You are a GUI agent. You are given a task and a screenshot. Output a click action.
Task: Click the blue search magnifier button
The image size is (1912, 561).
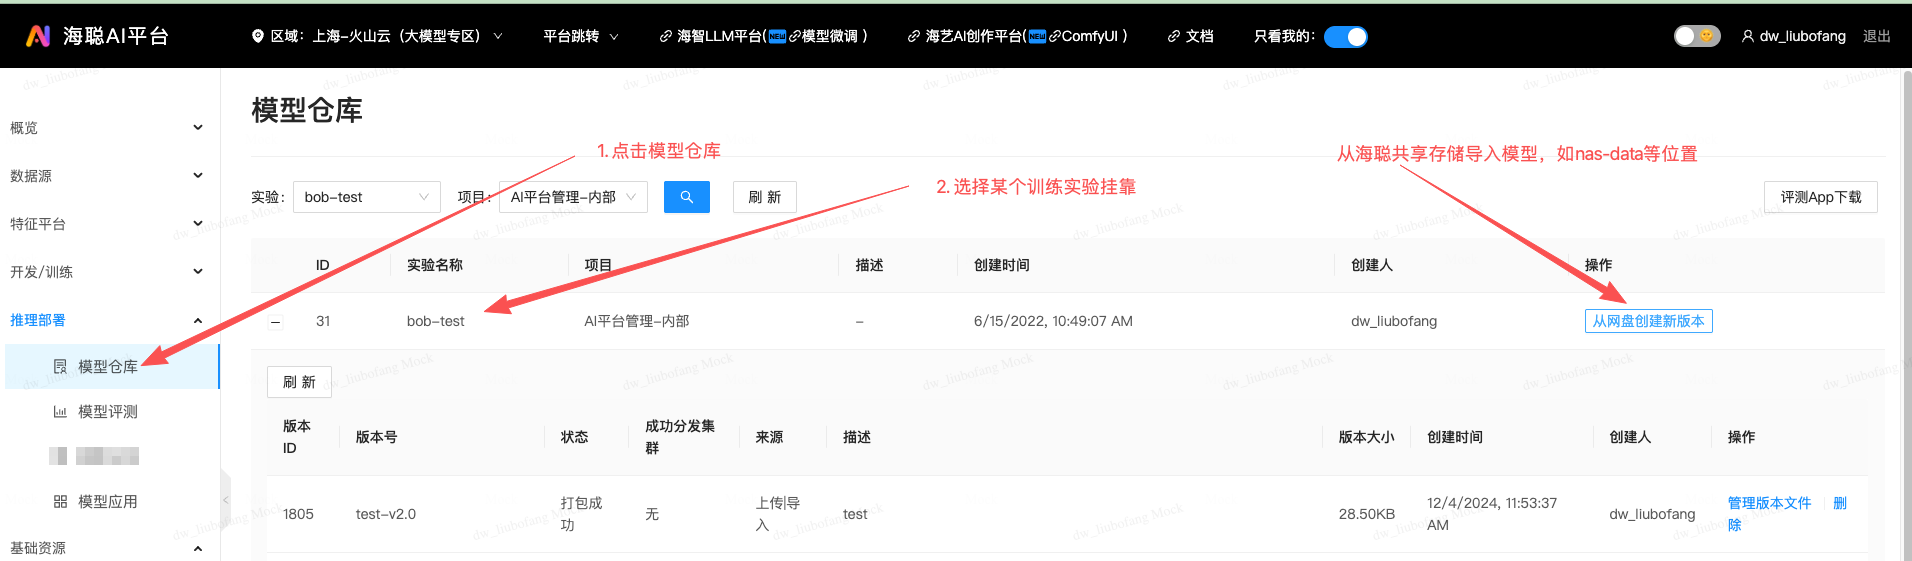coord(686,197)
